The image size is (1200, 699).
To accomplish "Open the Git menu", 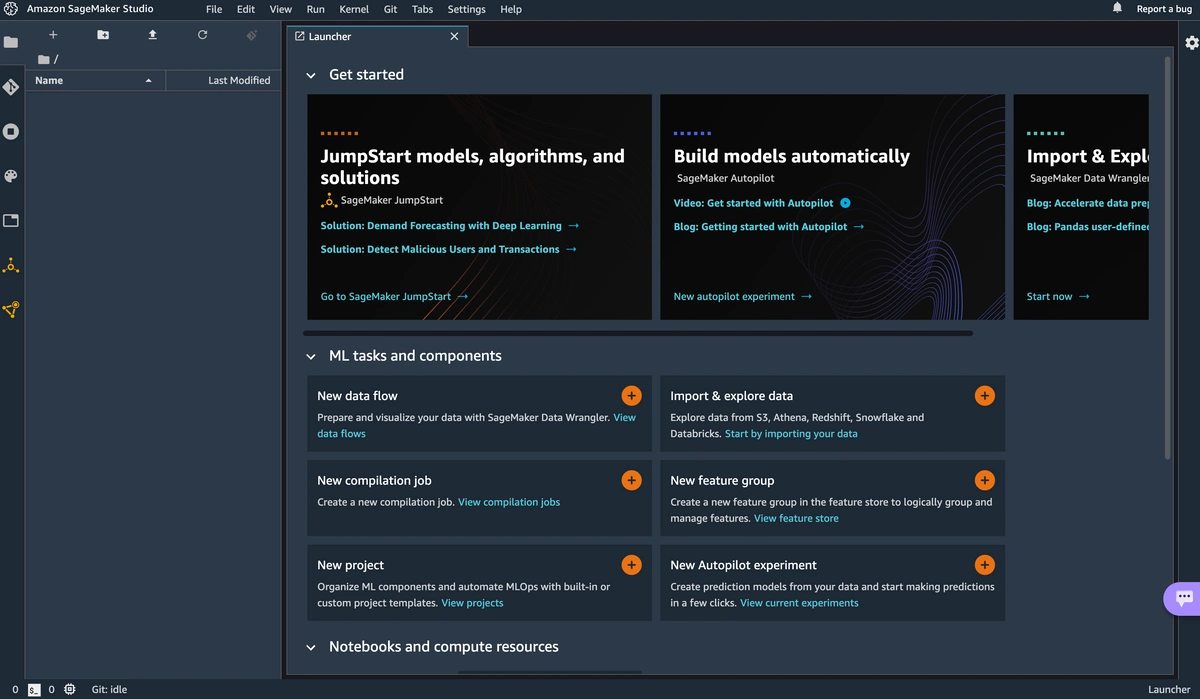I will 391,9.
